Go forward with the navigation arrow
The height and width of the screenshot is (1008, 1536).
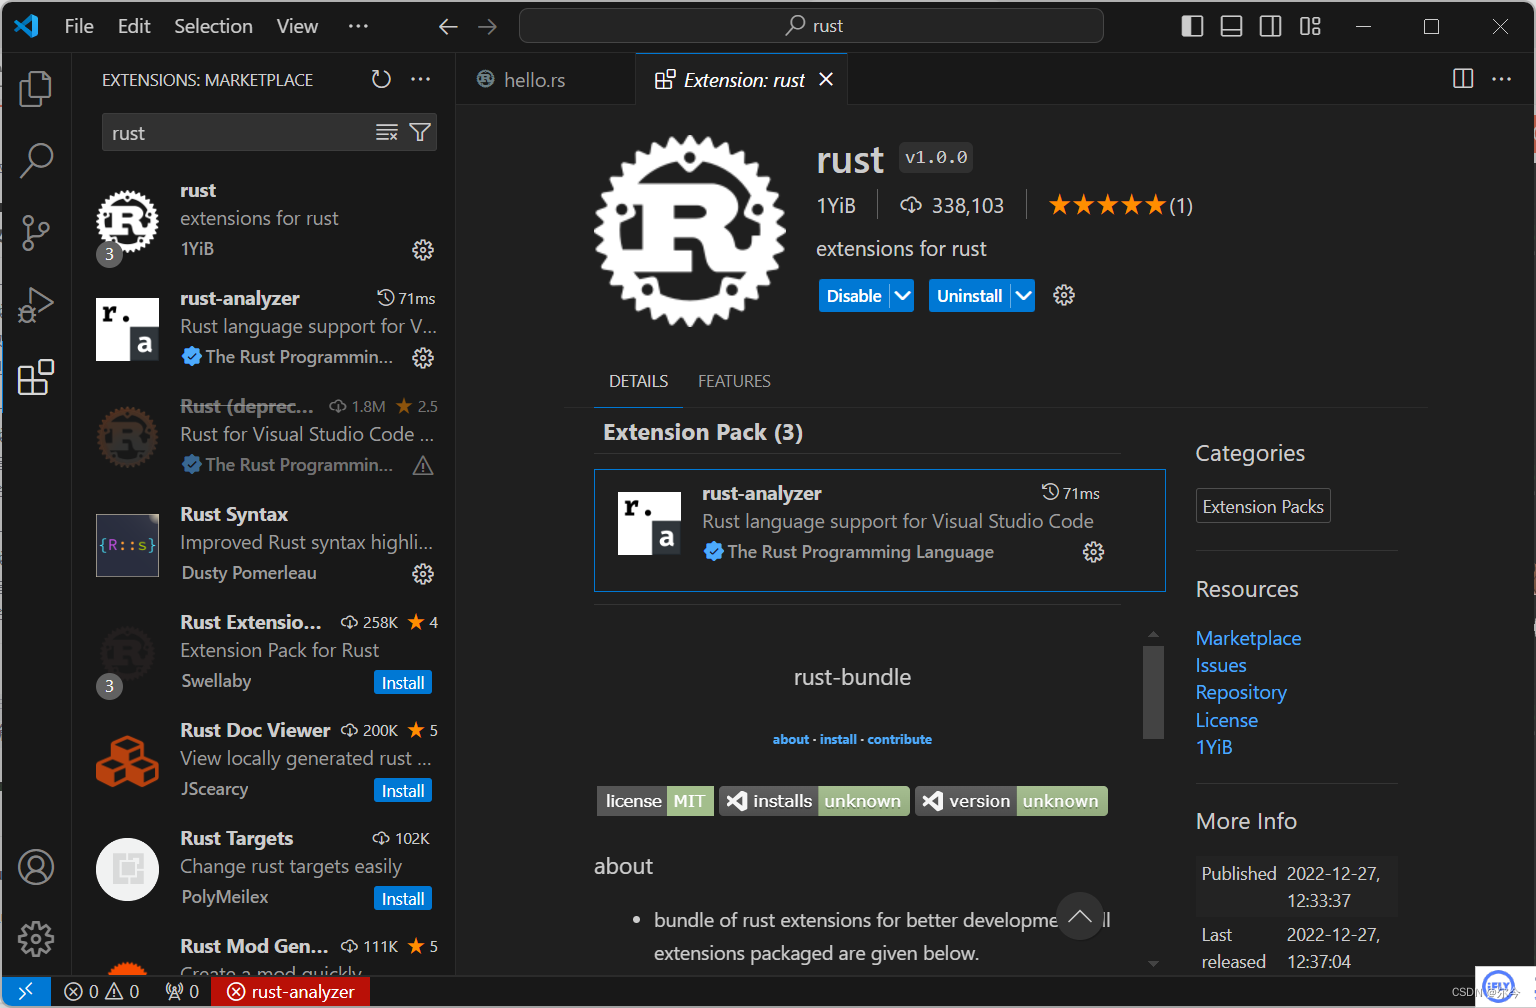(x=487, y=26)
